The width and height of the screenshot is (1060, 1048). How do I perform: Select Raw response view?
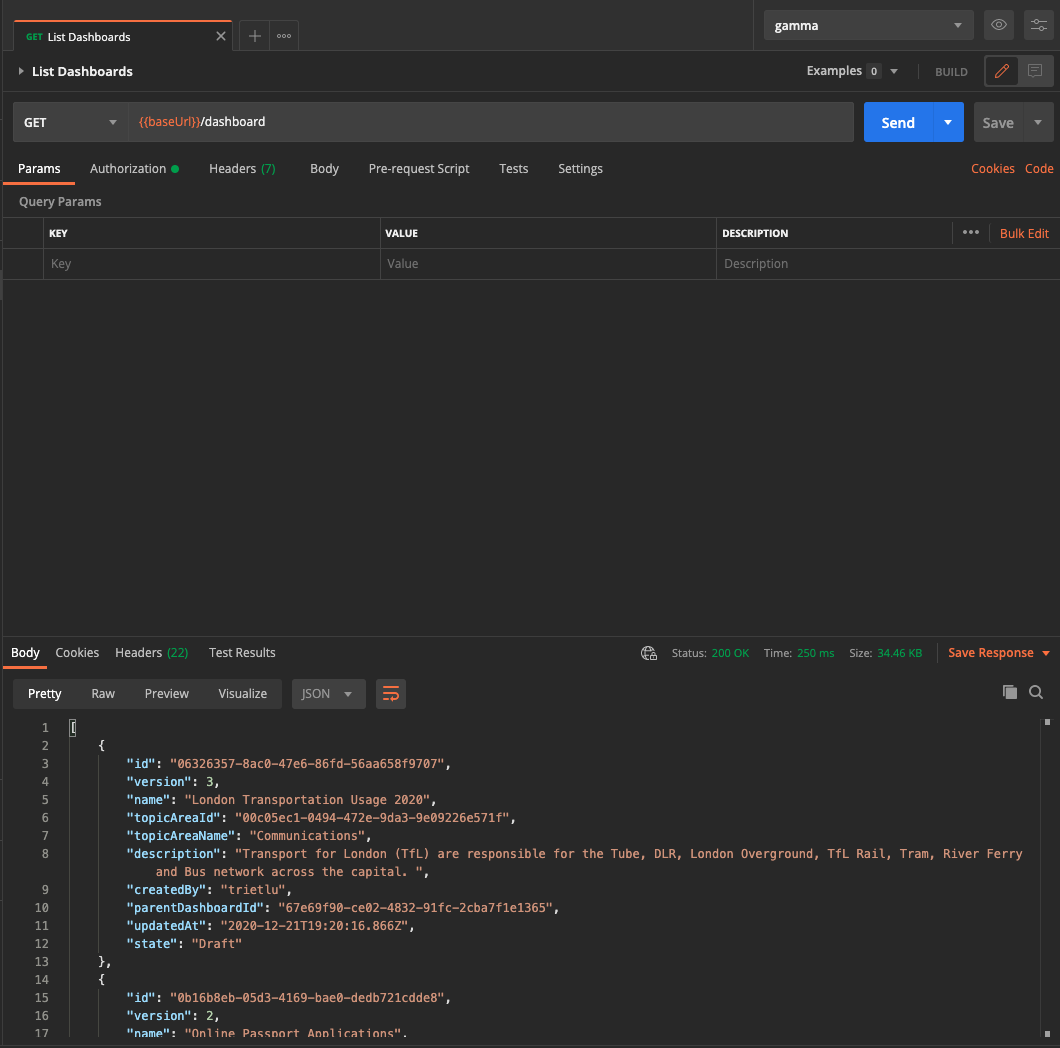(x=103, y=694)
